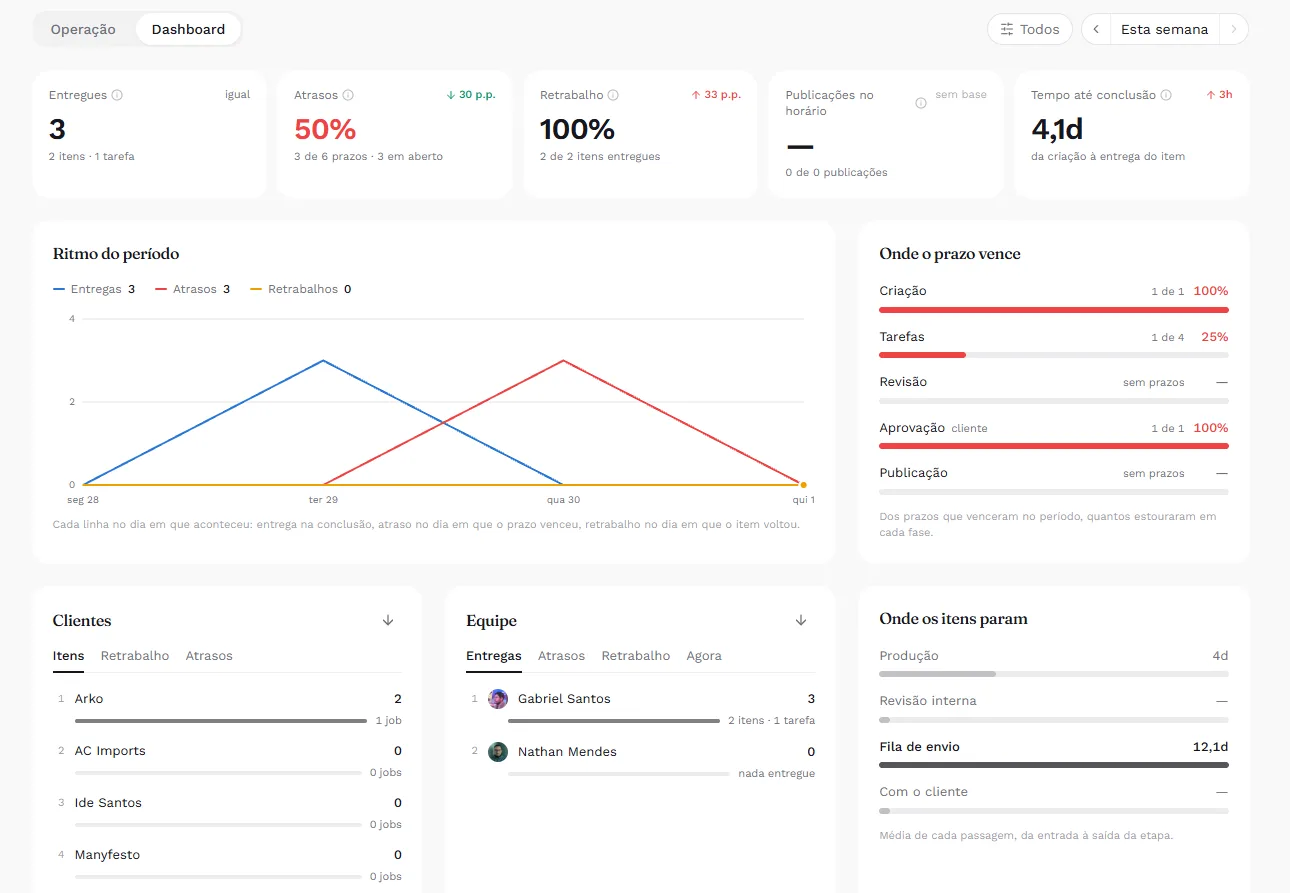Viewport: 1290px width, 893px height.
Task: Click the Nathan Mendes name in Equipe
Action: [x=567, y=752]
